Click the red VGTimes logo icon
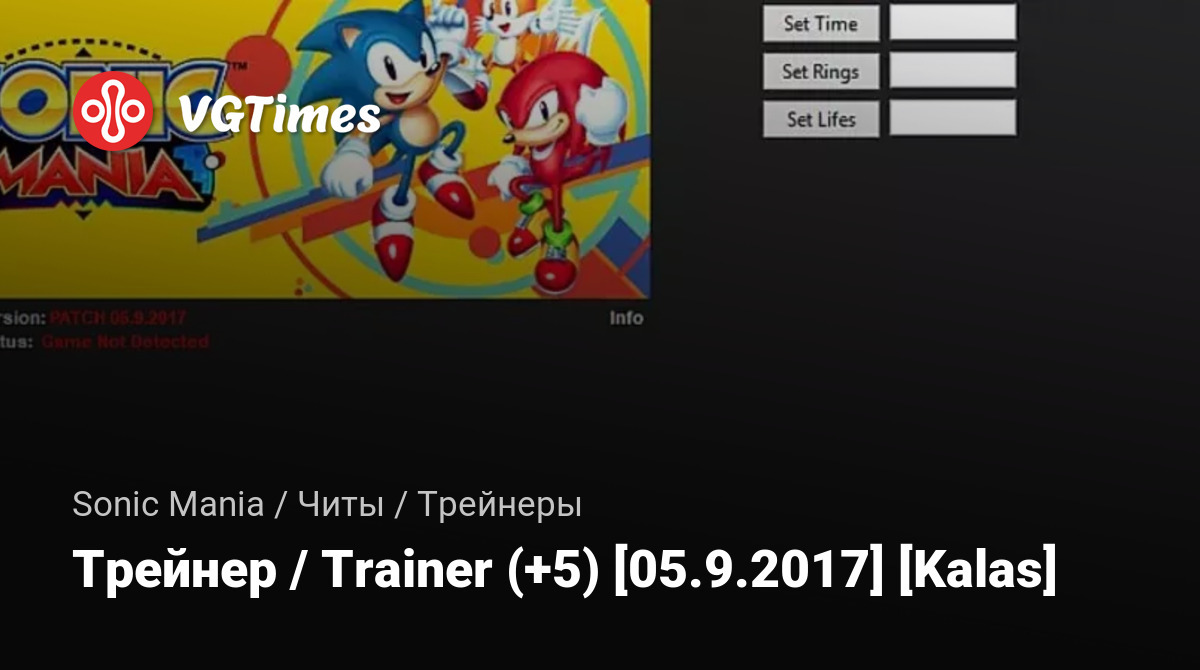 click(x=113, y=112)
